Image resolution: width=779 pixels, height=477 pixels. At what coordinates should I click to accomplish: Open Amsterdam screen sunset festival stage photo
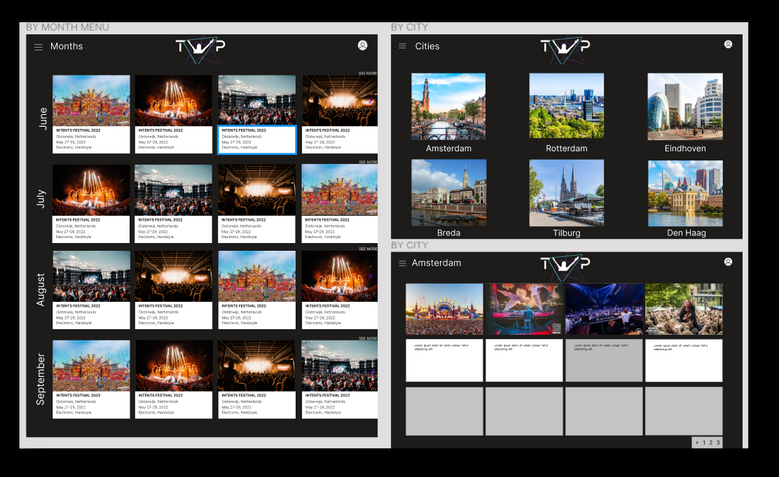444,309
